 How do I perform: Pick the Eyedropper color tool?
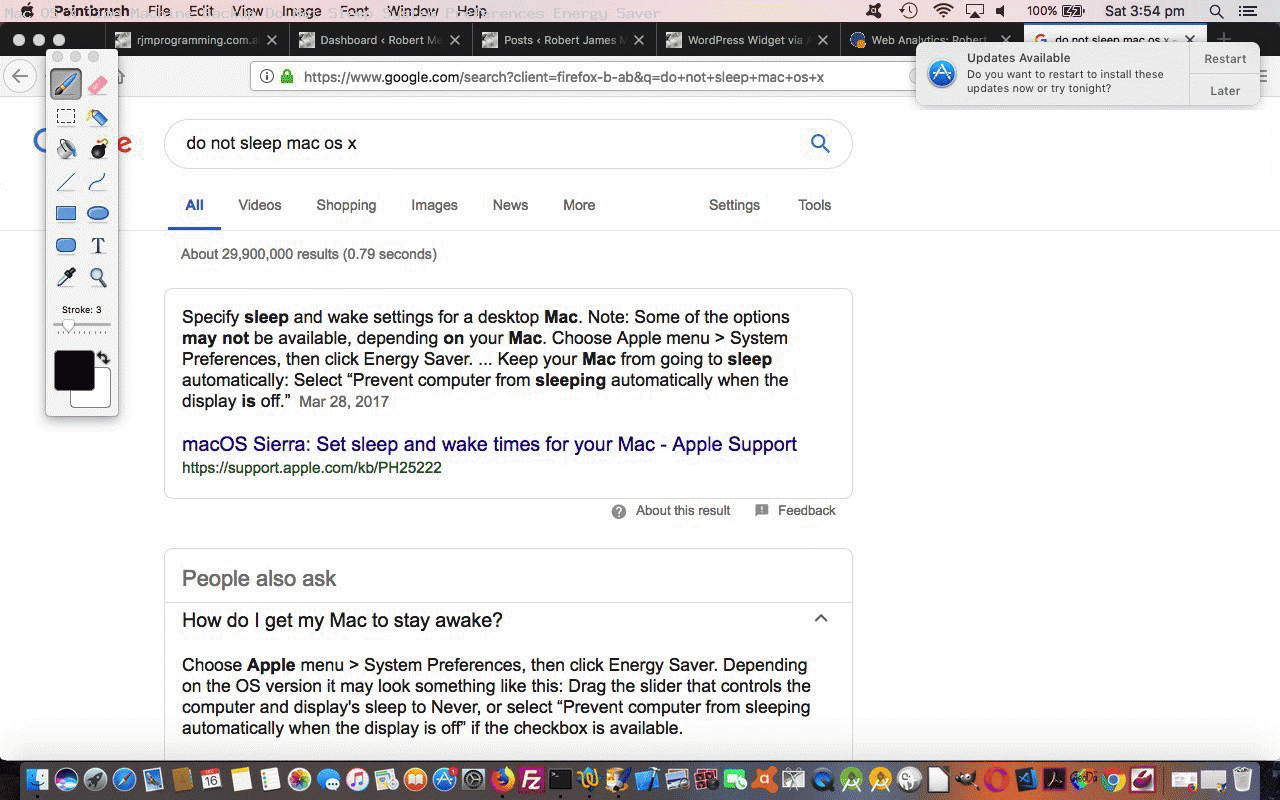point(66,277)
